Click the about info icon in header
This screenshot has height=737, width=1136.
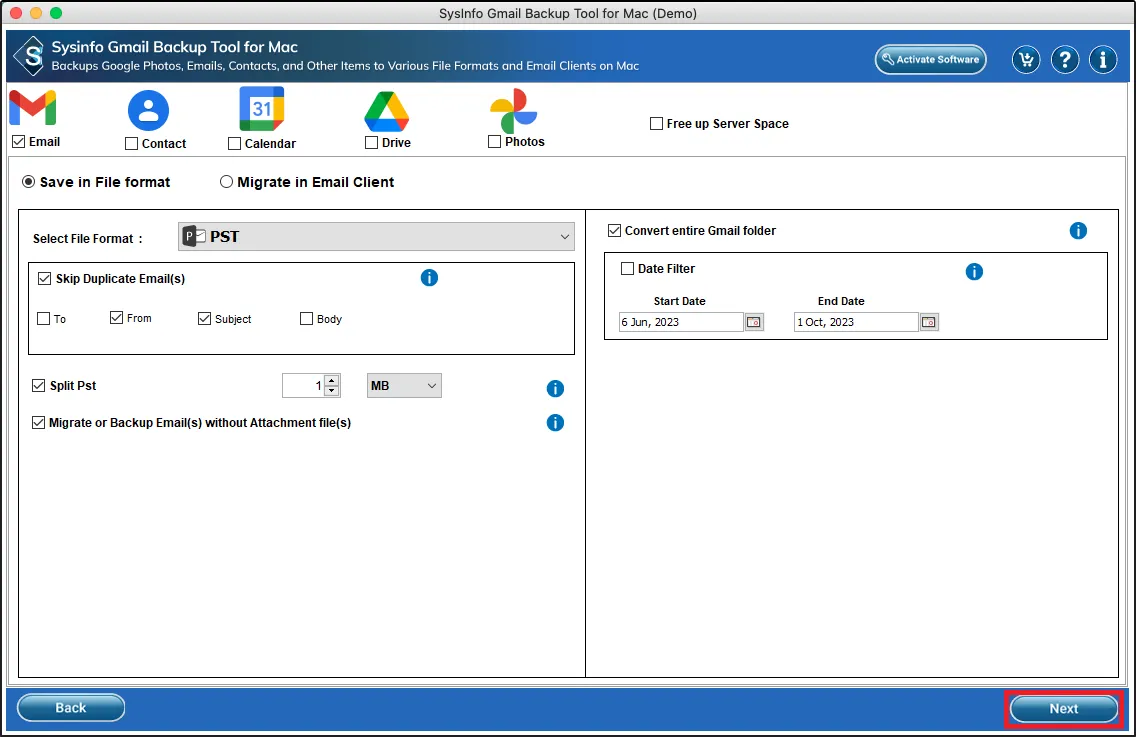[x=1103, y=60]
